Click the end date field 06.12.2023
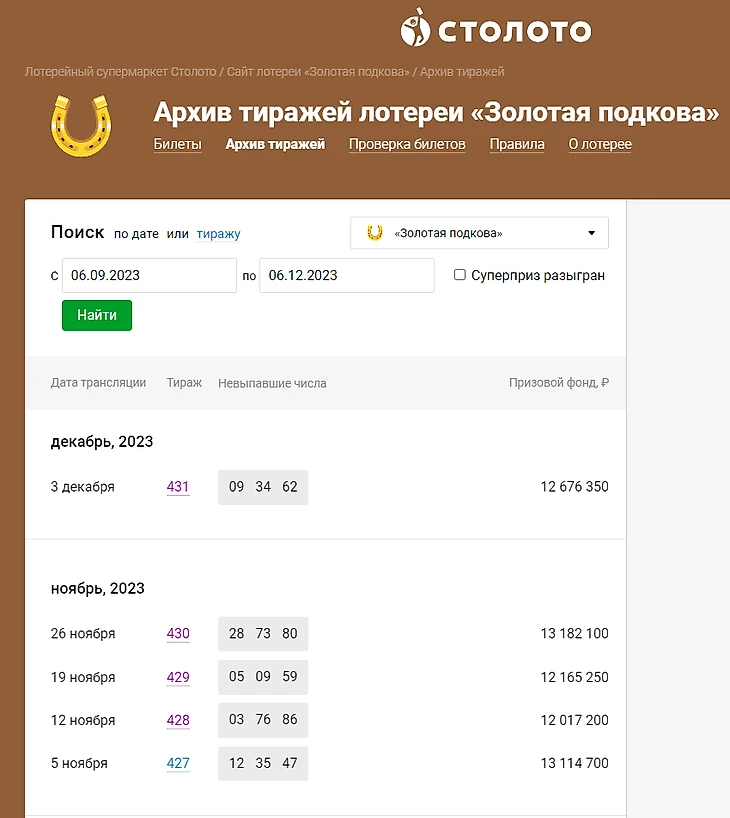 click(x=346, y=276)
